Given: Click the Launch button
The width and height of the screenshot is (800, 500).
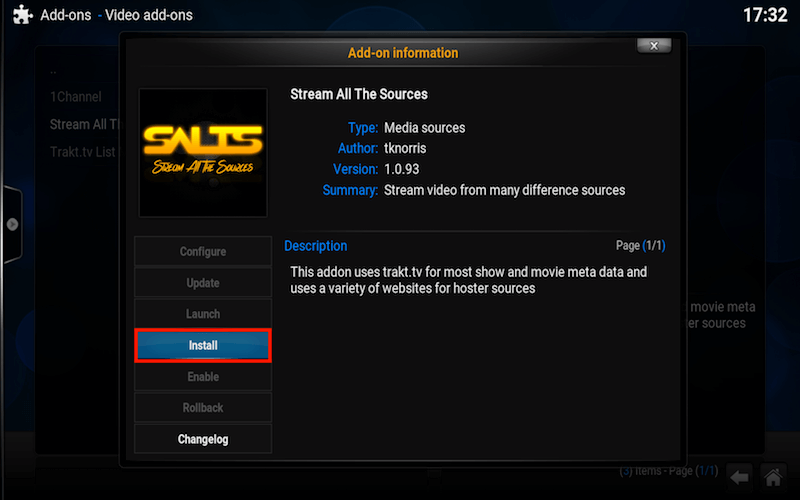Looking at the screenshot, I should tap(203, 314).
